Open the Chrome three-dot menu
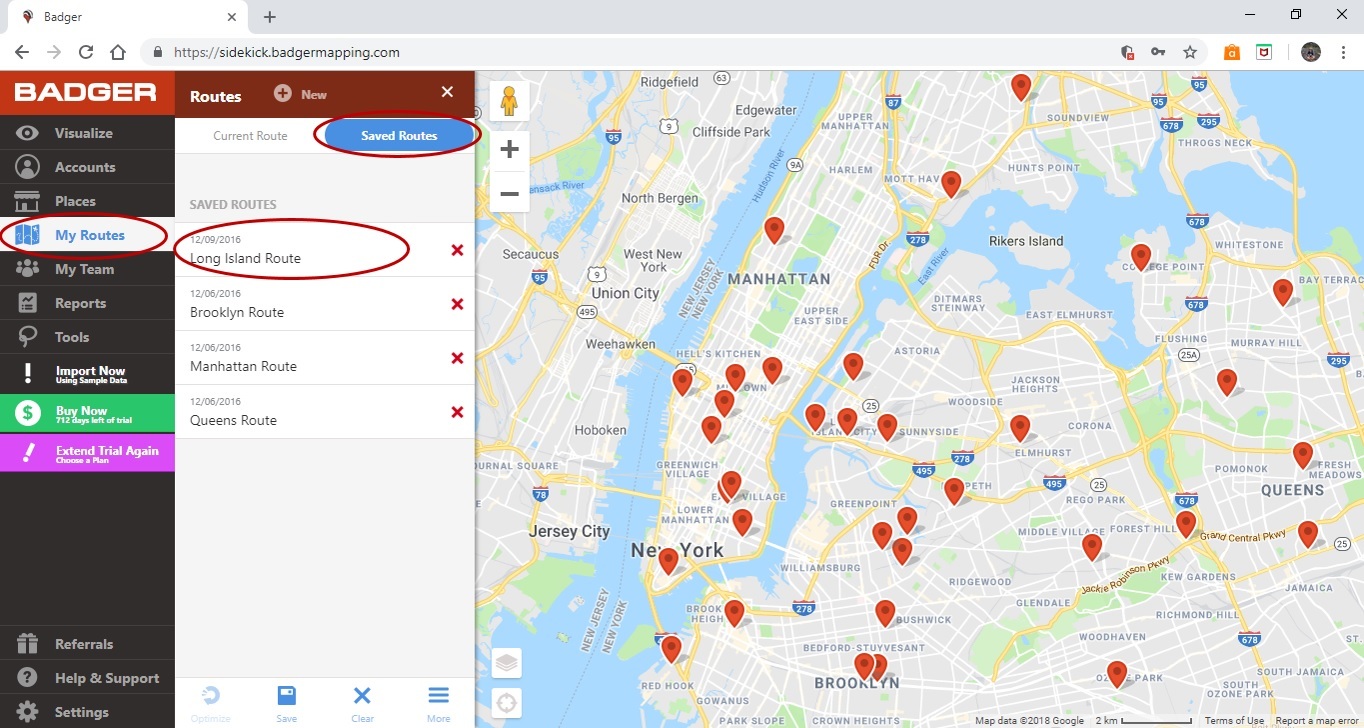 click(x=1342, y=52)
